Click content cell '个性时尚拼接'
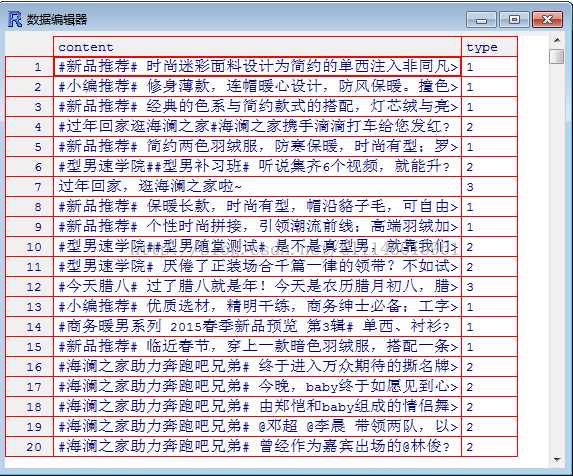 [257, 227]
